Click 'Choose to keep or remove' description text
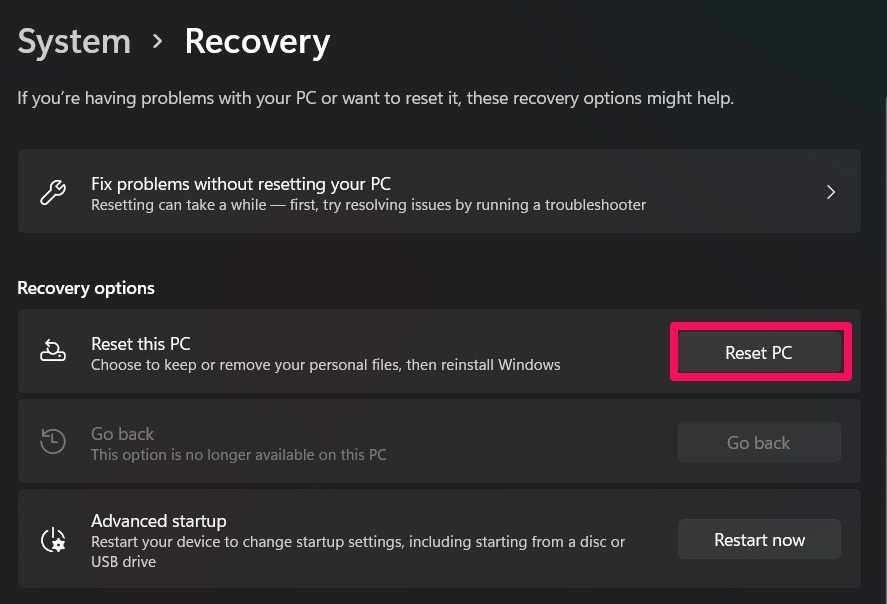This screenshot has width=887, height=604. (325, 365)
